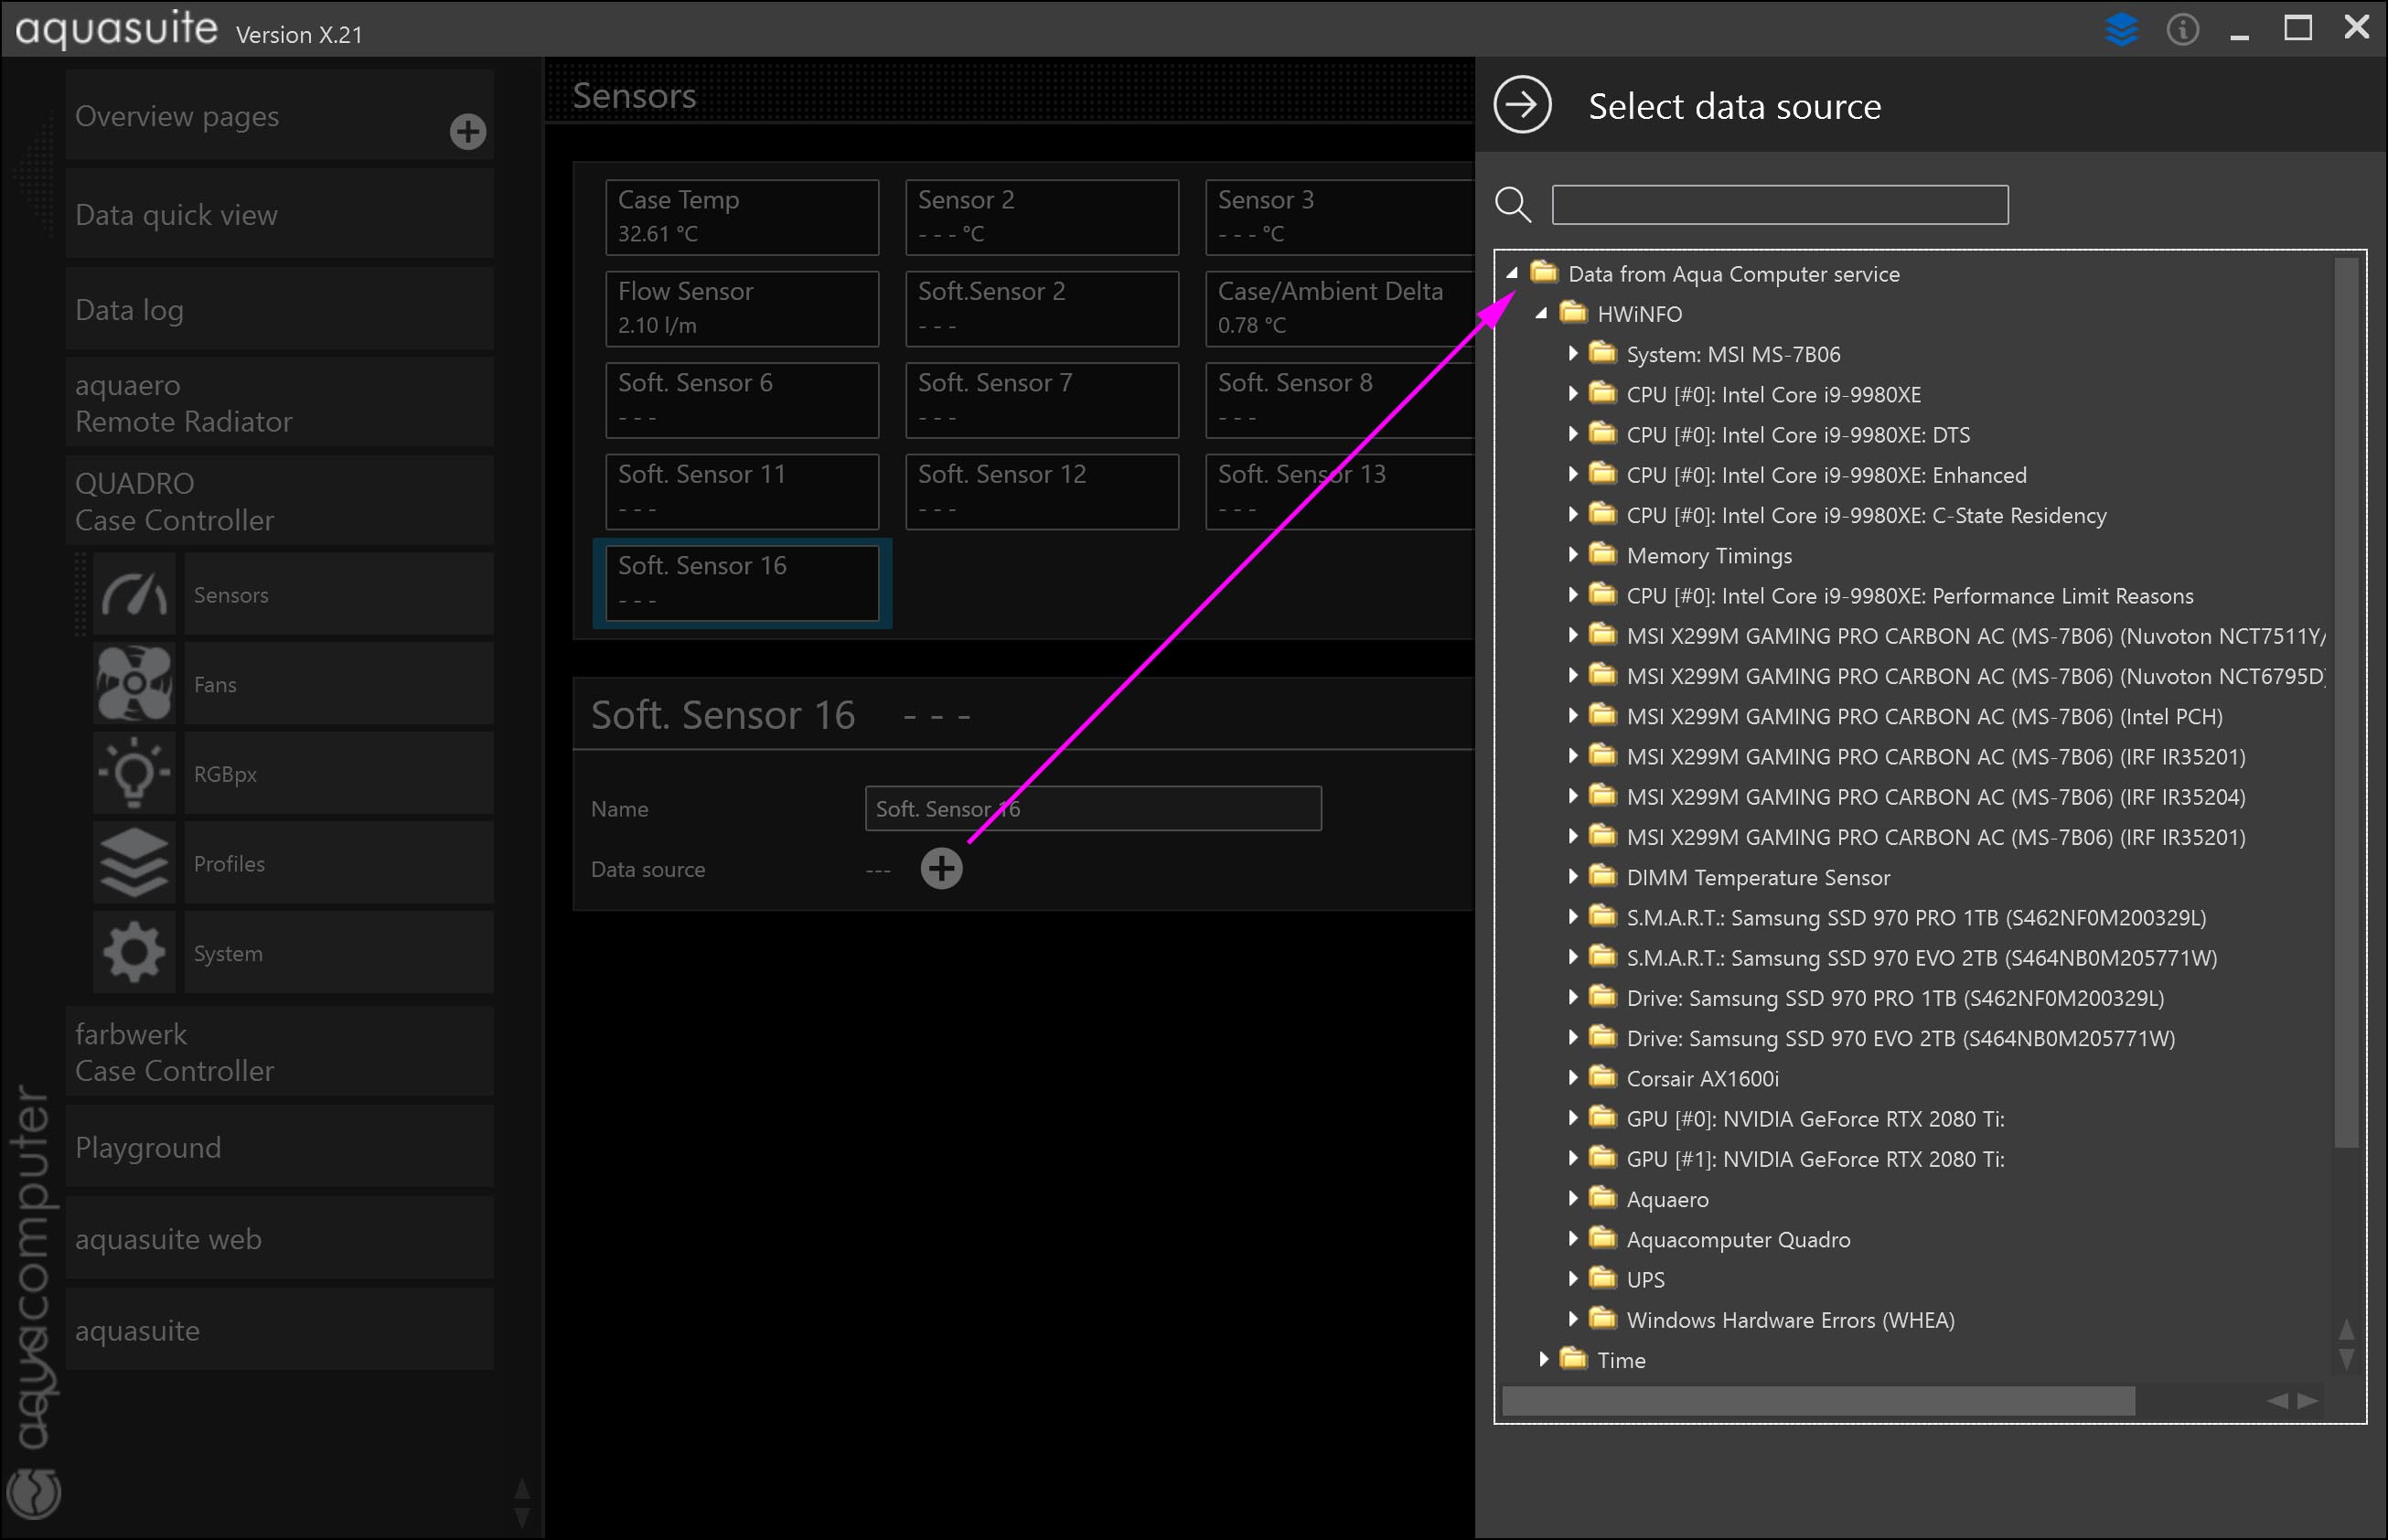This screenshot has height=1540, width=2388.
Task: Open the Fans icon in sidebar
Action: [134, 684]
